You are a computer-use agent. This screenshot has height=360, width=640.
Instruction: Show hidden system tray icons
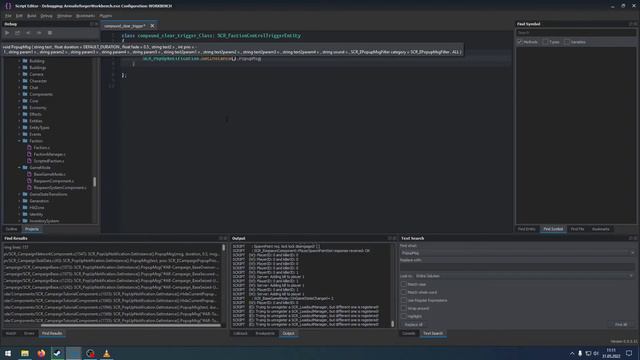(572, 353)
